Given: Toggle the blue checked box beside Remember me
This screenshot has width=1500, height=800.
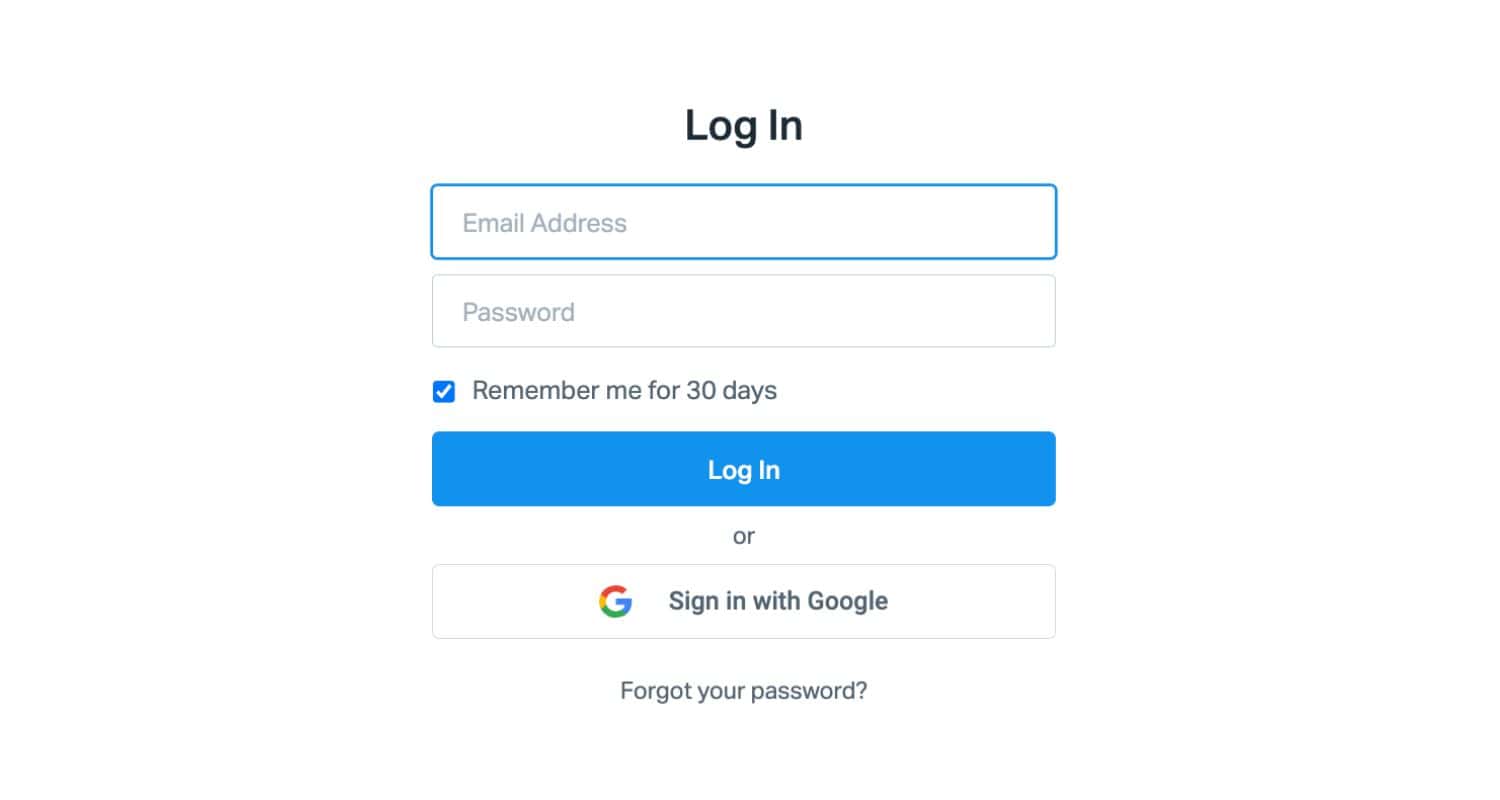Looking at the screenshot, I should (444, 391).
